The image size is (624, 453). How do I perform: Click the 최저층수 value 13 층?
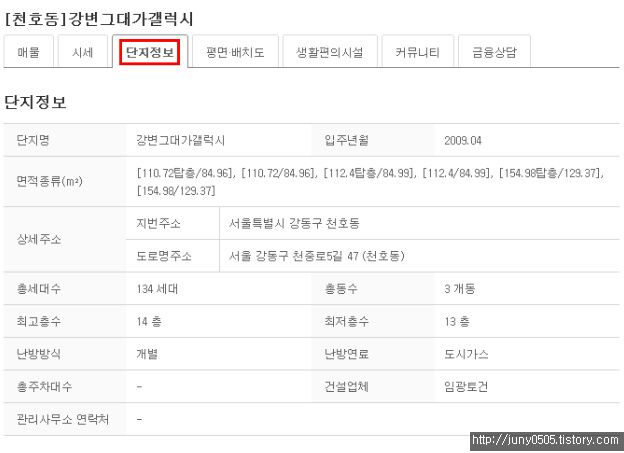pyautogui.click(x=457, y=321)
